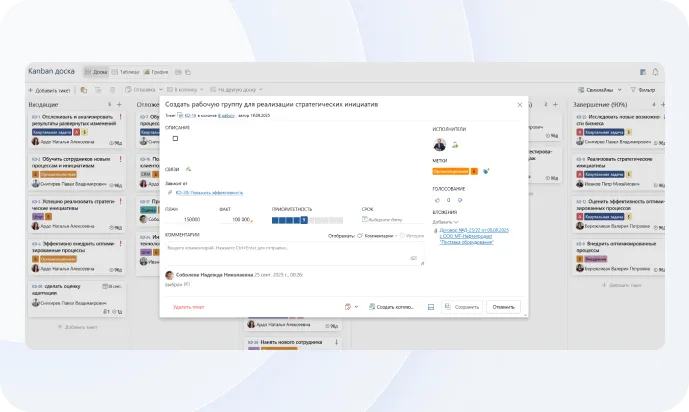Add an executor under Исполнители
The image size is (689, 412).
tap(456, 146)
